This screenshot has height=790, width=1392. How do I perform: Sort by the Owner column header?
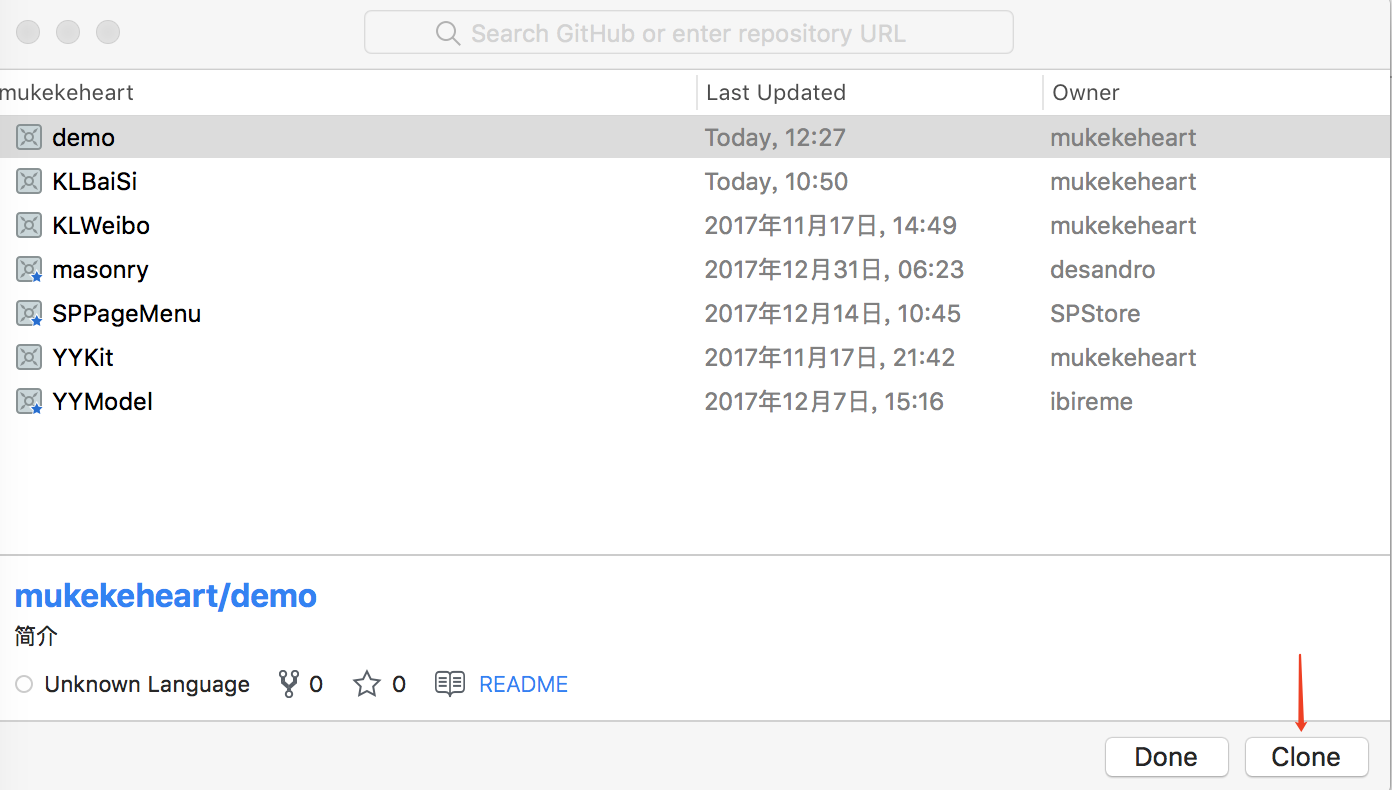tap(1086, 93)
